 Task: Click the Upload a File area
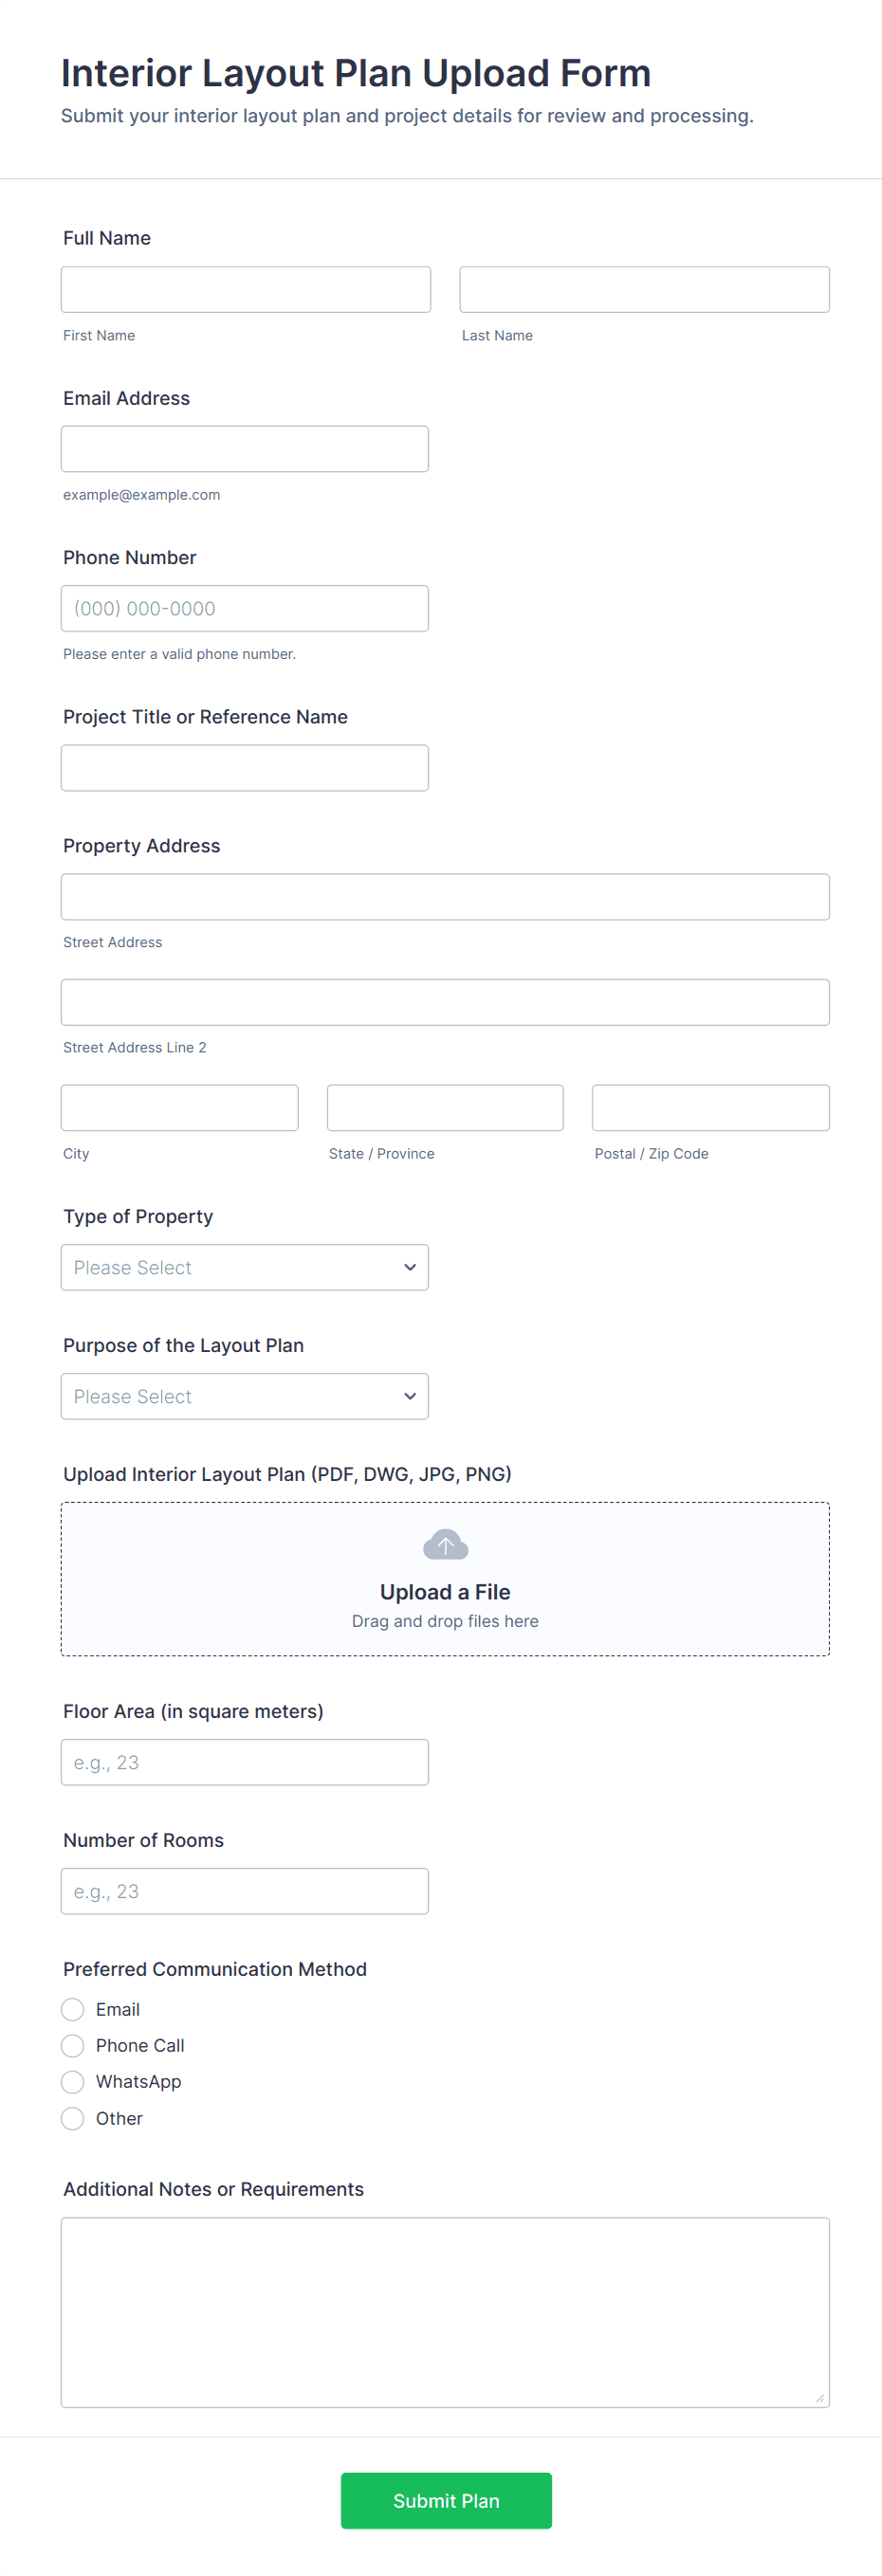pos(445,1591)
